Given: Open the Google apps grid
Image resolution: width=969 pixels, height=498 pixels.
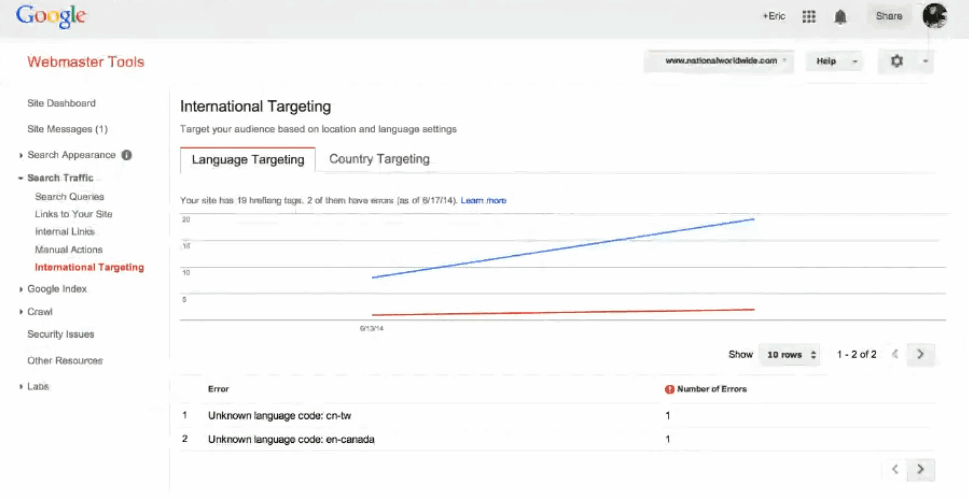Looking at the screenshot, I should pos(809,17).
